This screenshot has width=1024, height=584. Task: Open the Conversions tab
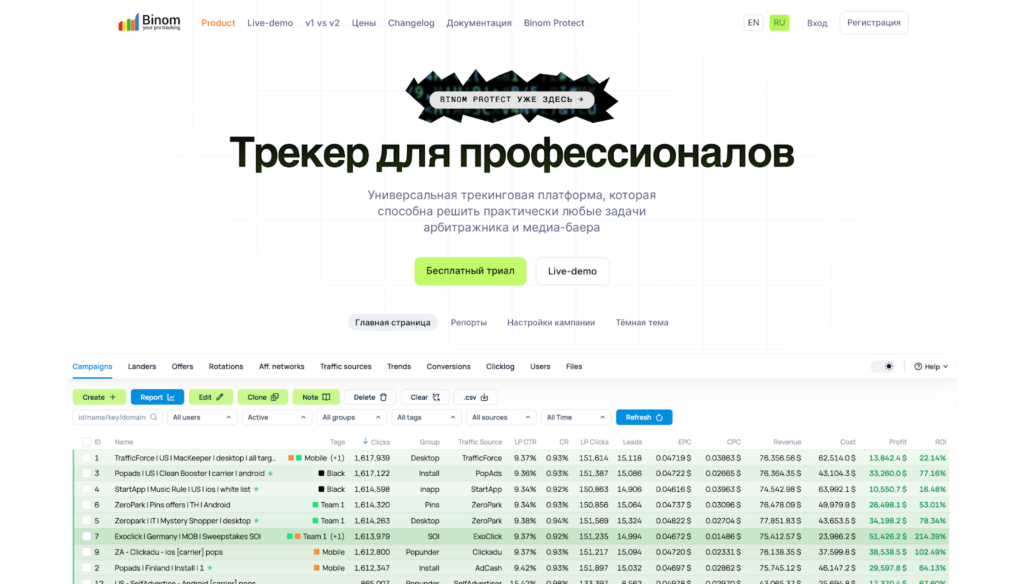448,366
